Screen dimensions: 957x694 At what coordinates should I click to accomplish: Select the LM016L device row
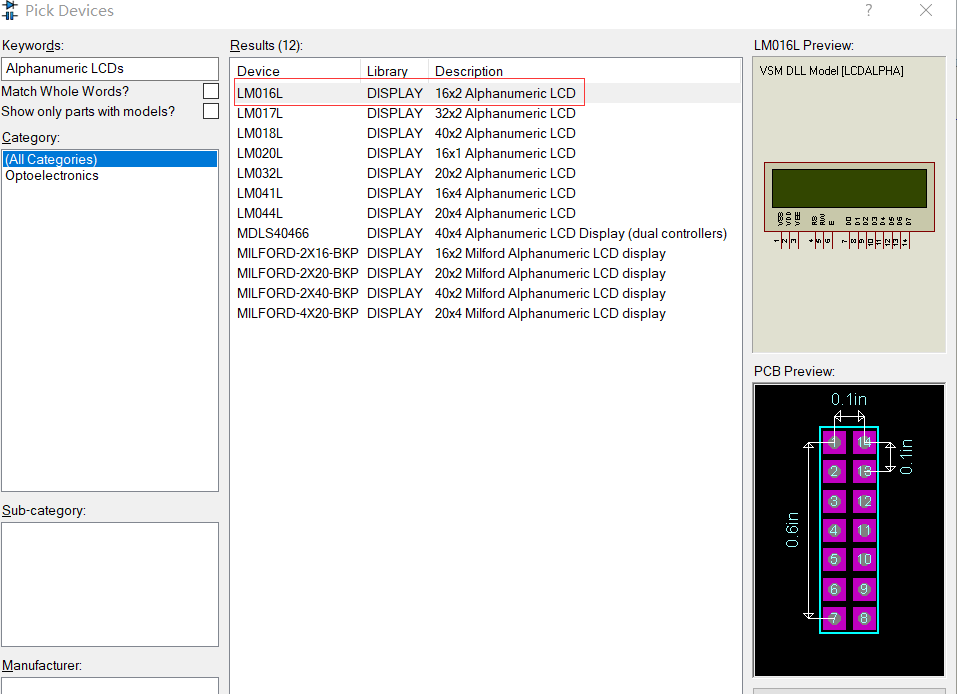point(486,93)
